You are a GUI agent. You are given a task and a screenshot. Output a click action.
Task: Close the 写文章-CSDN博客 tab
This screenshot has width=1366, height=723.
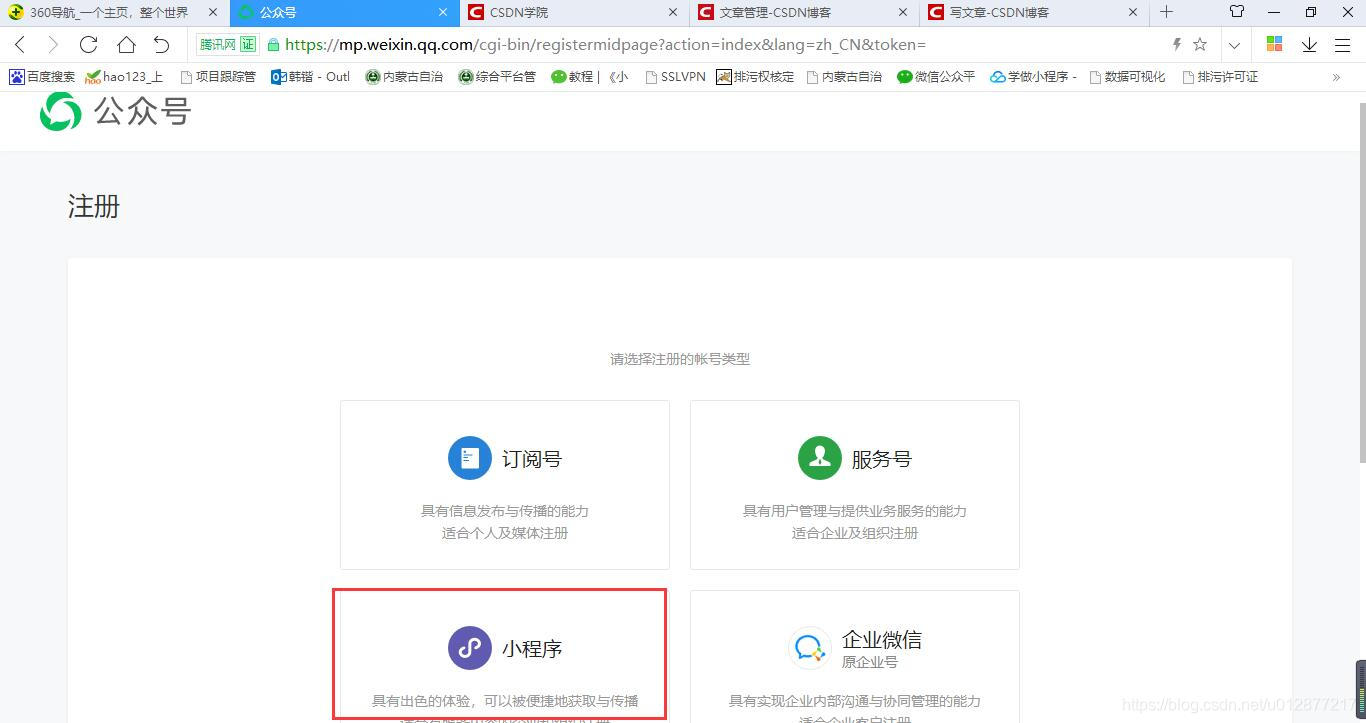1133,13
